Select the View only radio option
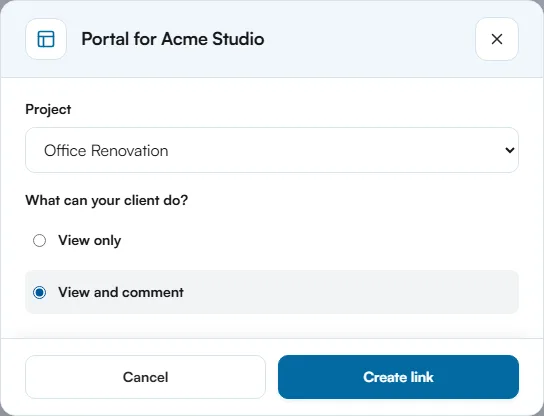 (40, 240)
